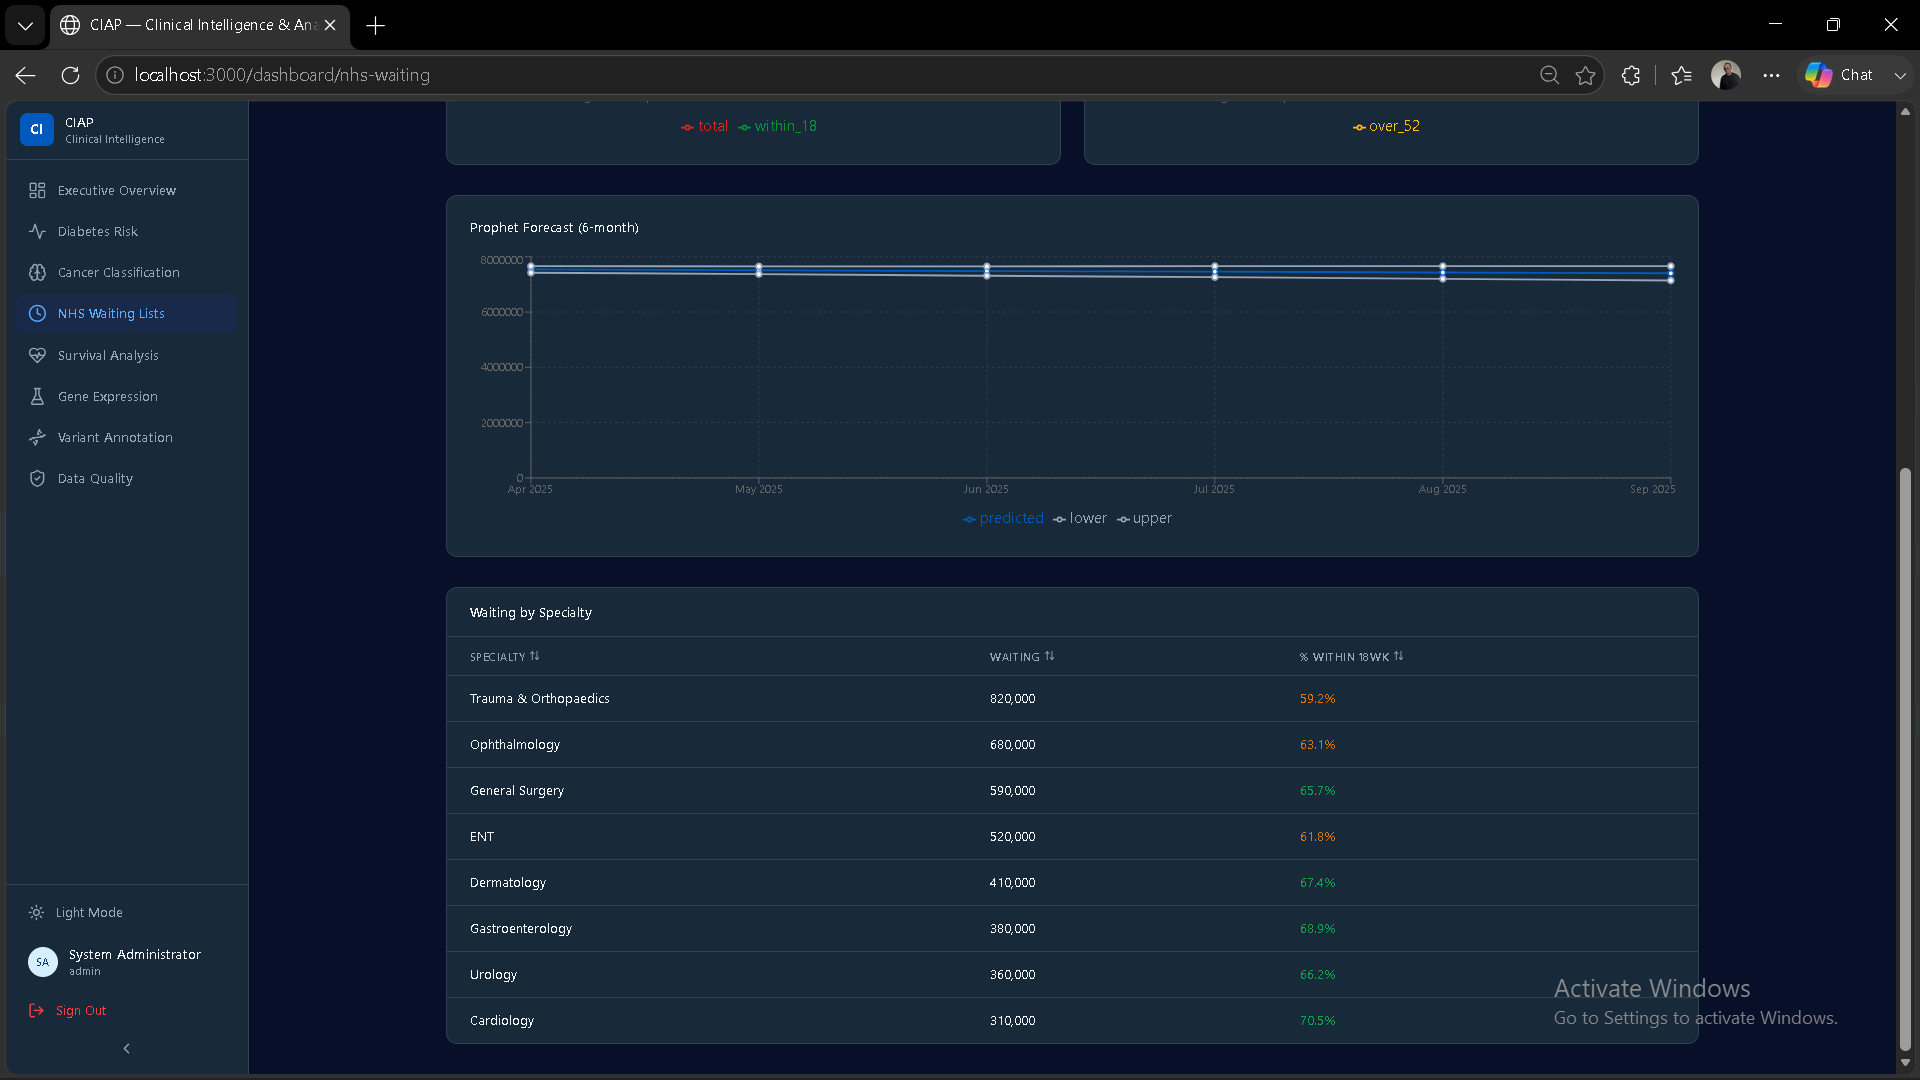Sort table by Waiting column
Viewport: 1920px width, 1080px height.
pyautogui.click(x=1022, y=657)
